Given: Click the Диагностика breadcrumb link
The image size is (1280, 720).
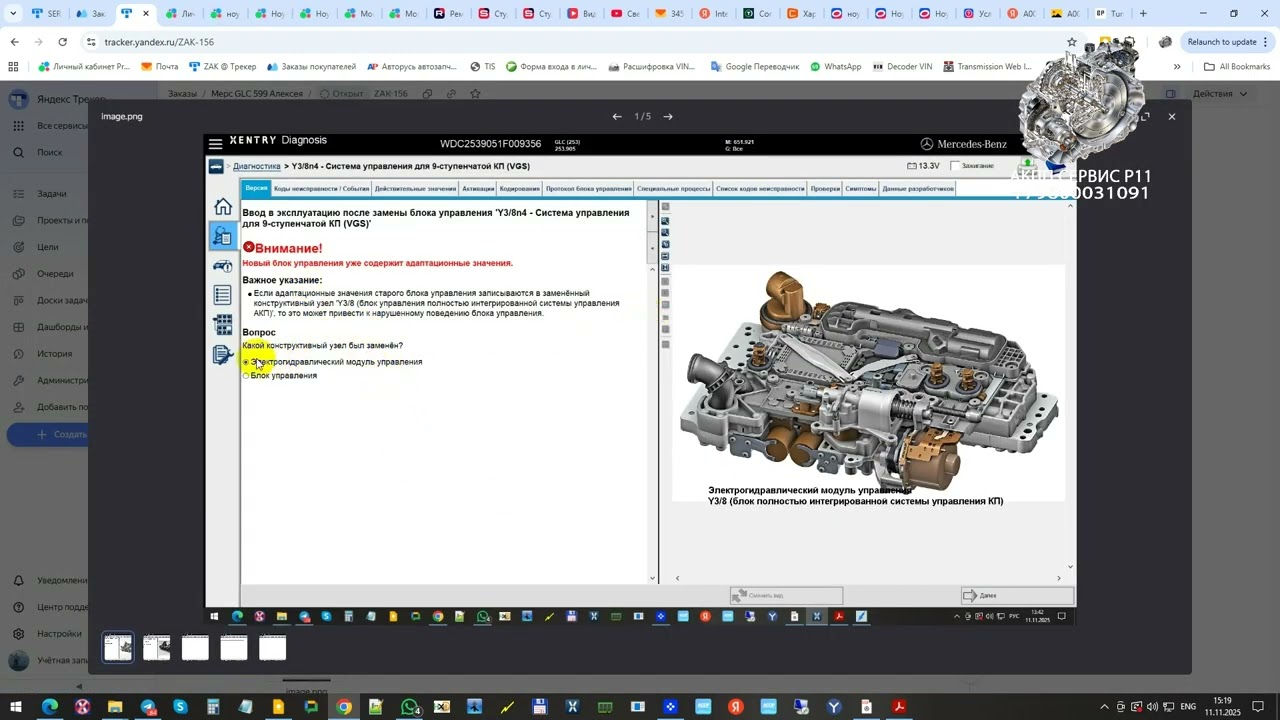Looking at the screenshot, I should click(x=257, y=166).
